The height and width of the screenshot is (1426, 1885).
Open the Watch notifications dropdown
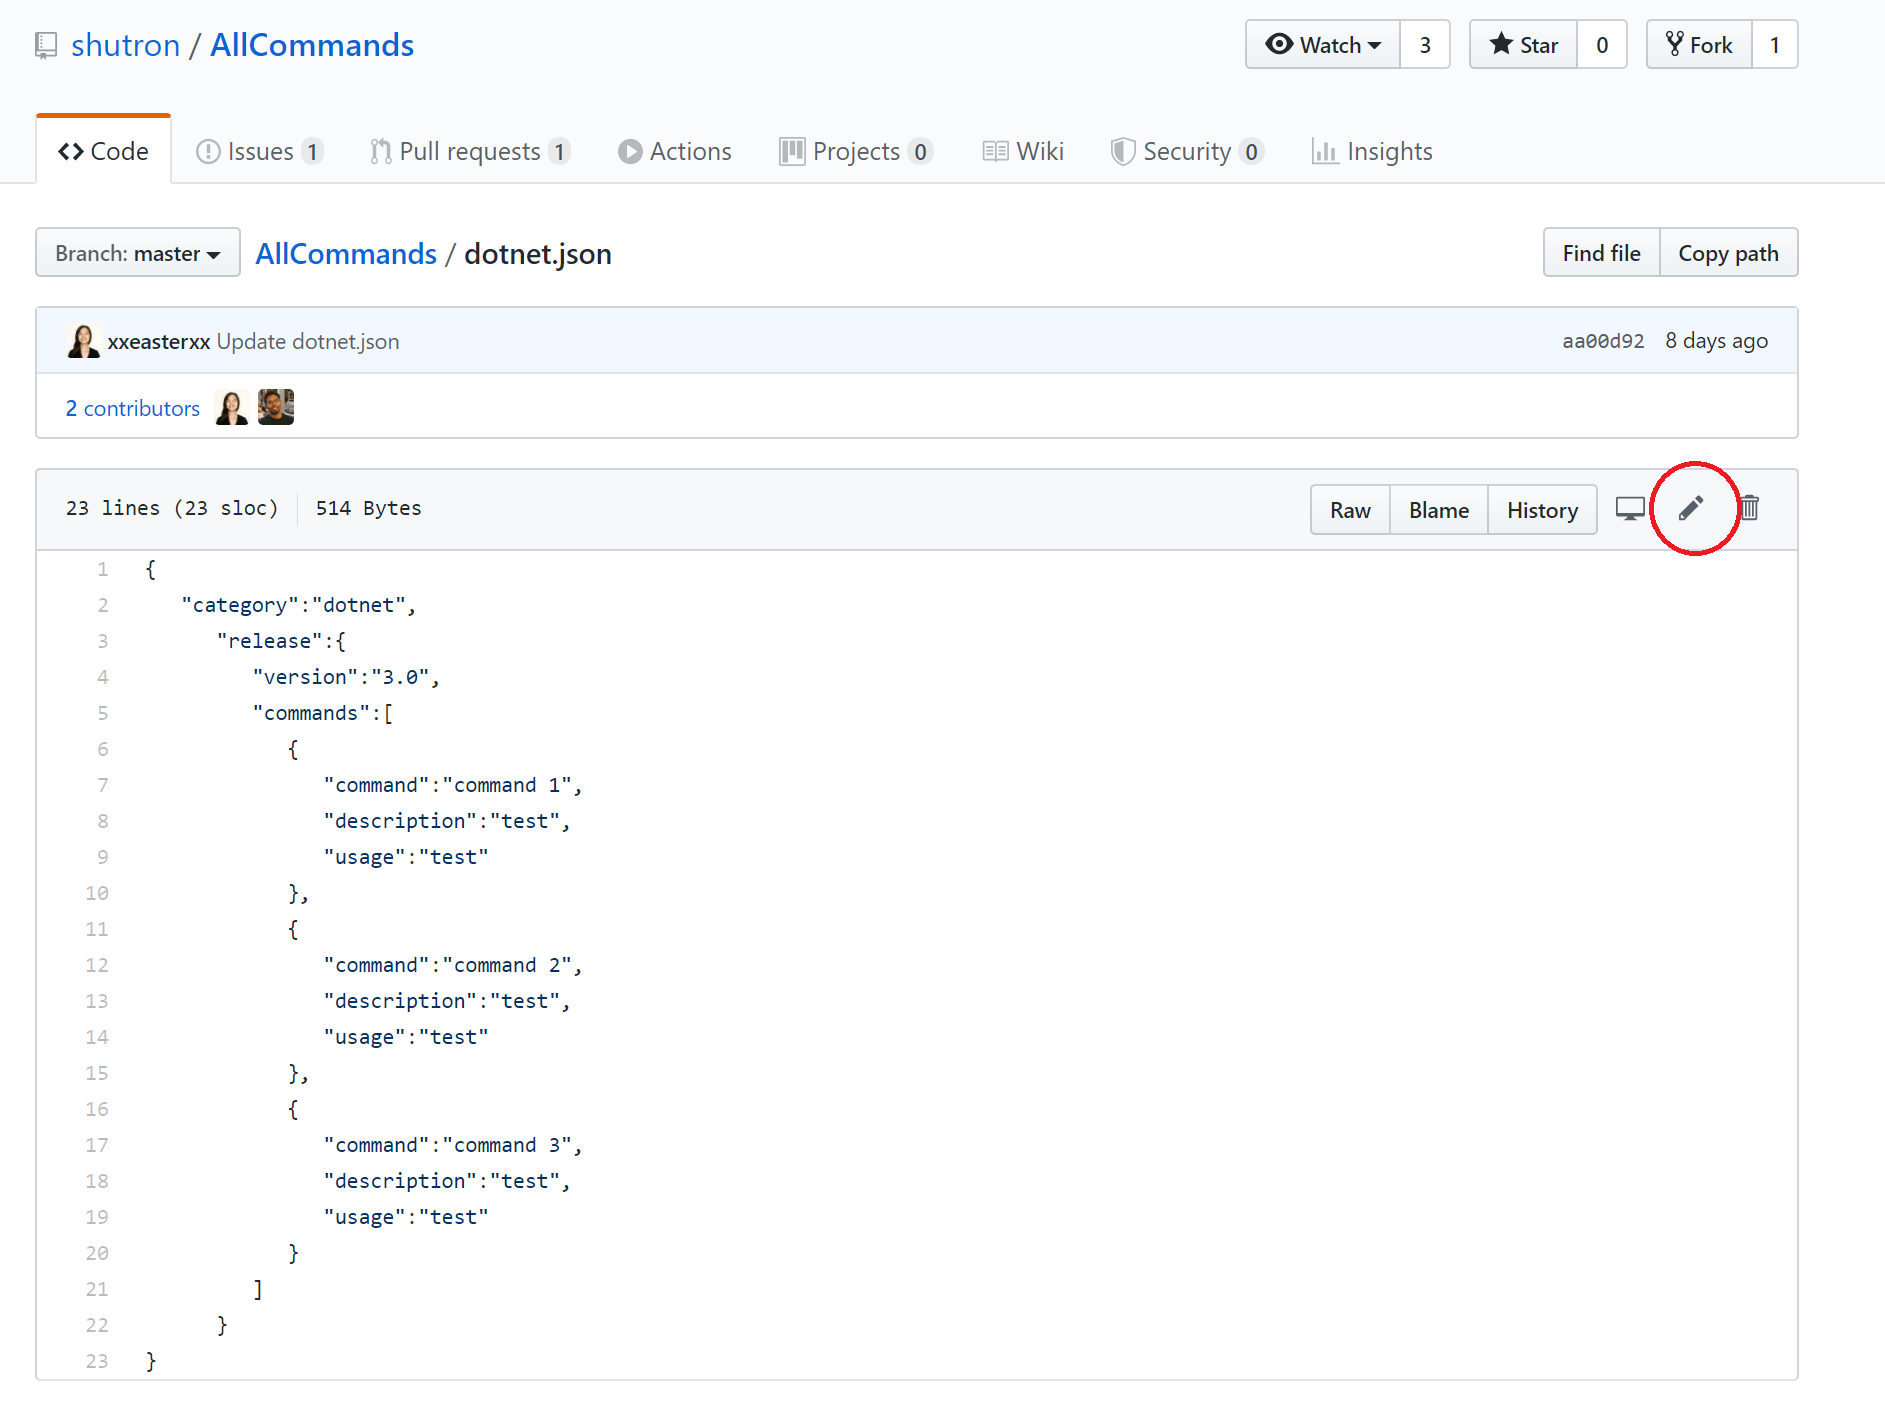pyautogui.click(x=1322, y=45)
